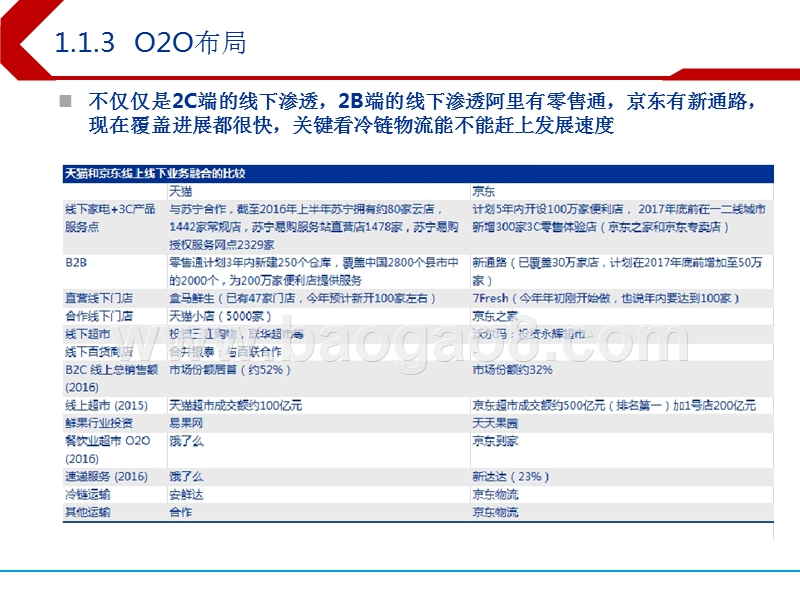Click the cell '京东到家'
Image resolution: width=800 pixels, height=600 pixels.
point(495,441)
